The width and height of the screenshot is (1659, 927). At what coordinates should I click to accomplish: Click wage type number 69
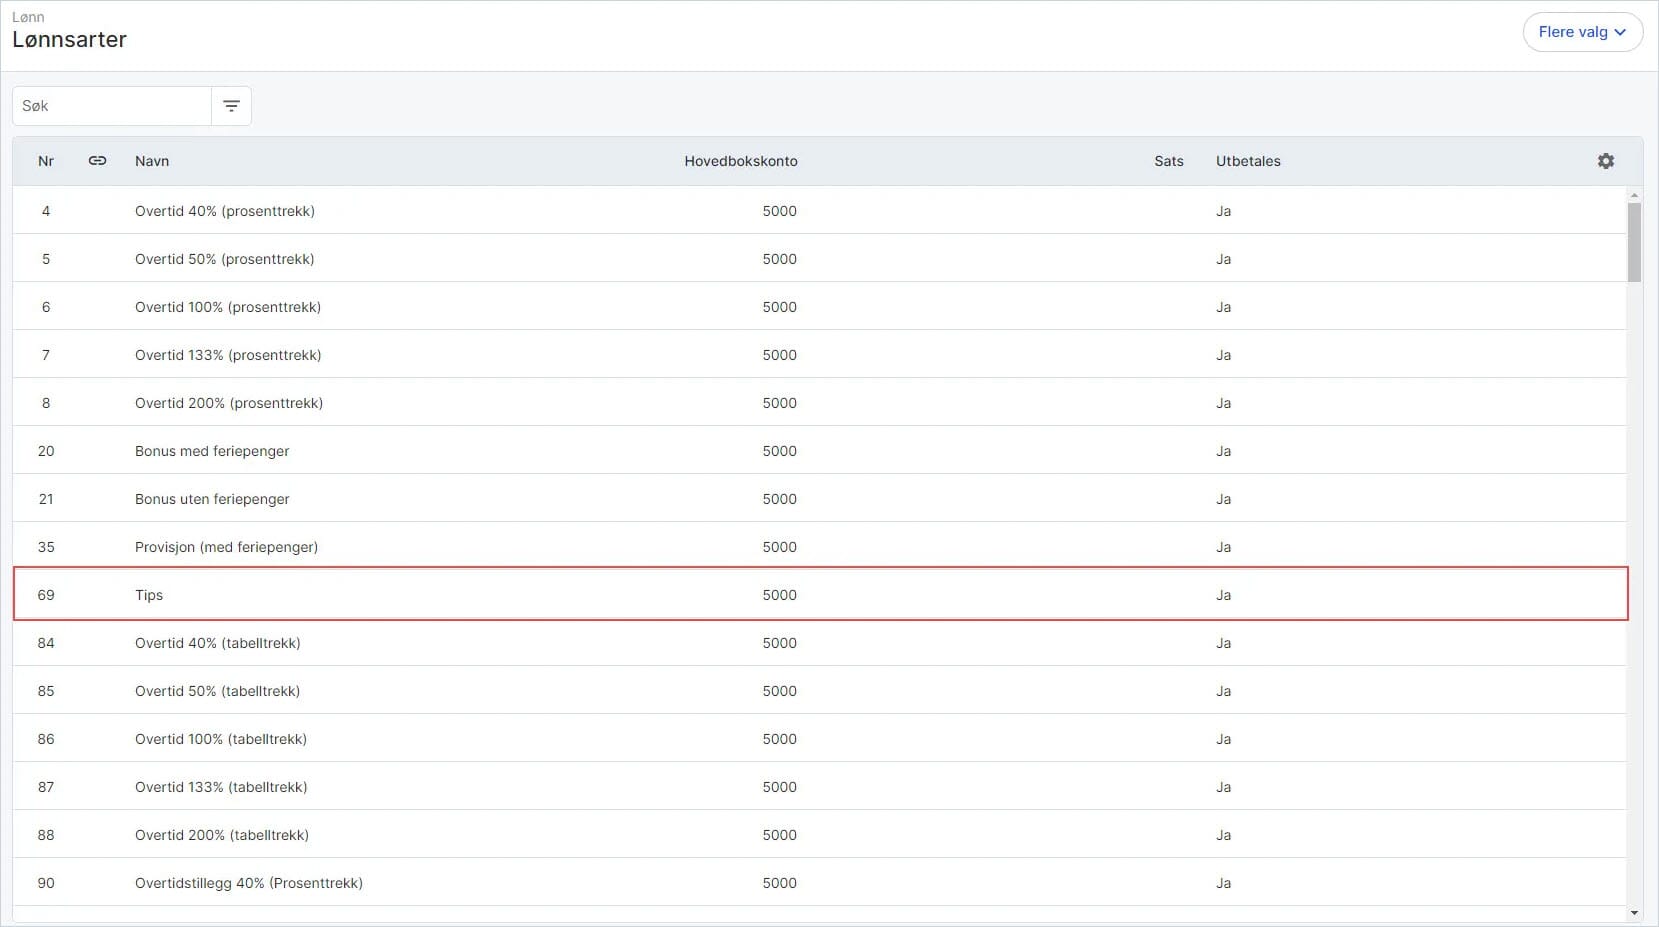pyautogui.click(x=46, y=595)
